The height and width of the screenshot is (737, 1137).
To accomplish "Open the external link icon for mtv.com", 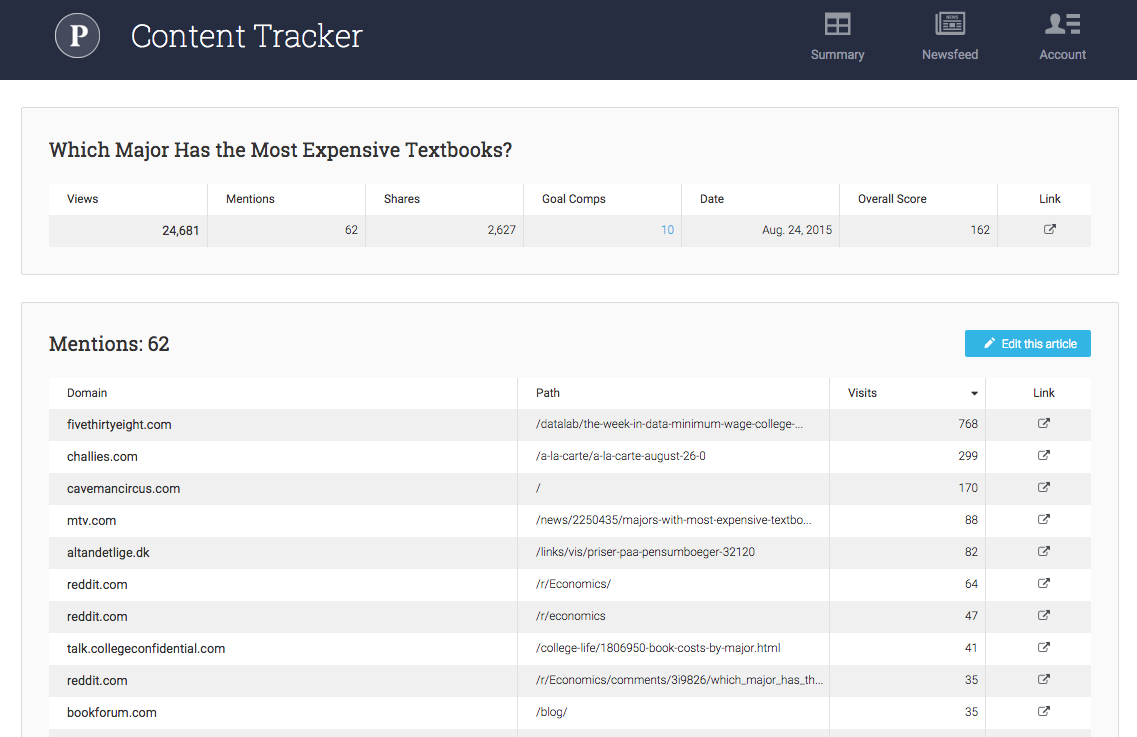I will point(1043,519).
